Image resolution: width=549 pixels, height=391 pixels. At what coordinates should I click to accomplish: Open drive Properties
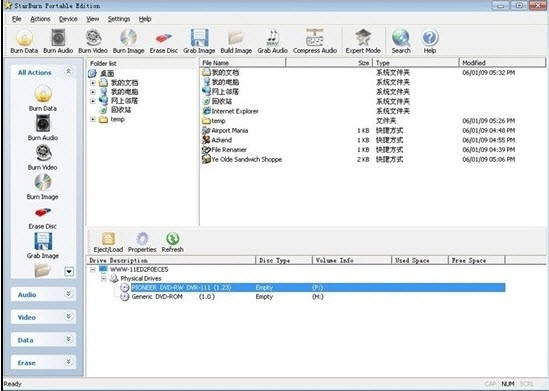[142, 242]
